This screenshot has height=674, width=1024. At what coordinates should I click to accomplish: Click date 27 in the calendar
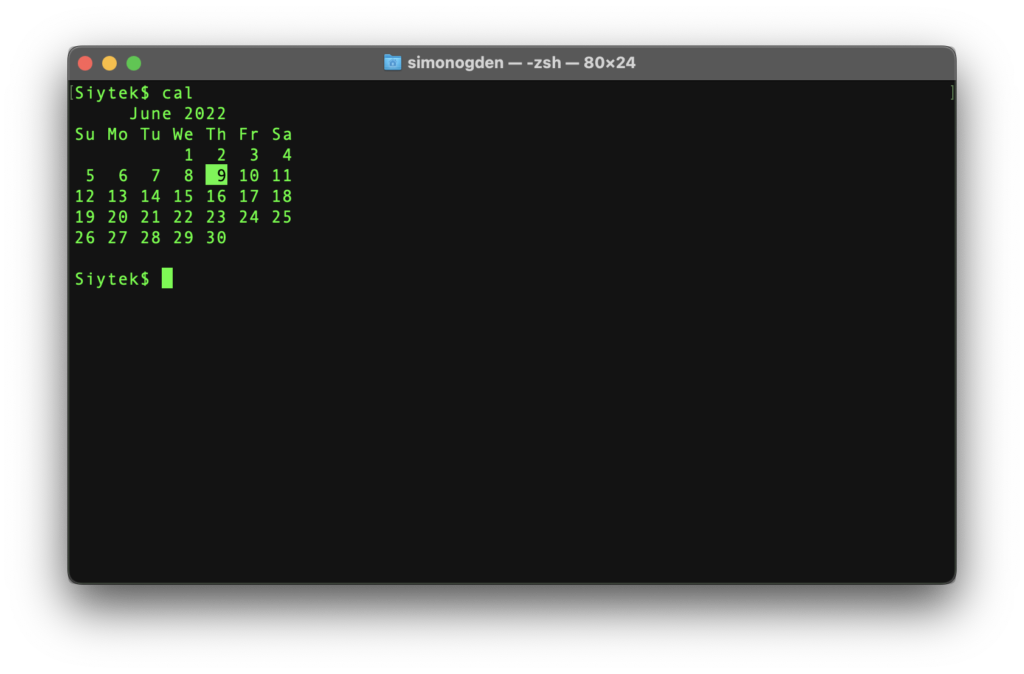click(x=118, y=238)
